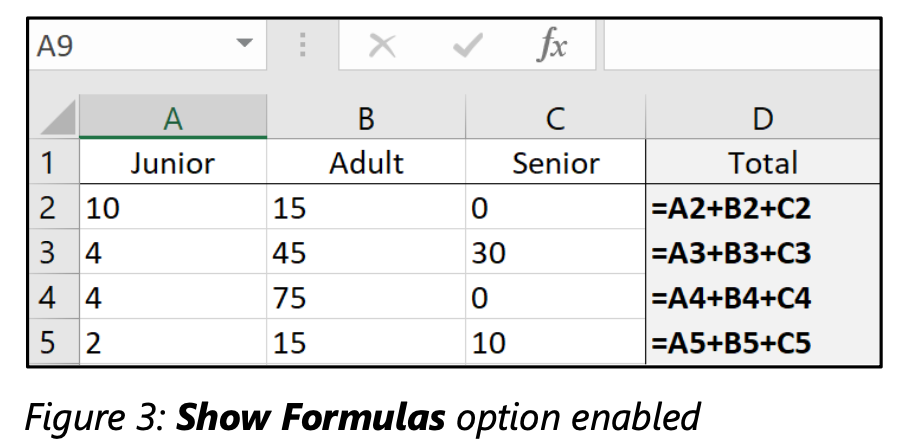Image resolution: width=912 pixels, height=442 pixels.
Task: Click the Cancel X icon in formula bar
Action: pos(382,46)
